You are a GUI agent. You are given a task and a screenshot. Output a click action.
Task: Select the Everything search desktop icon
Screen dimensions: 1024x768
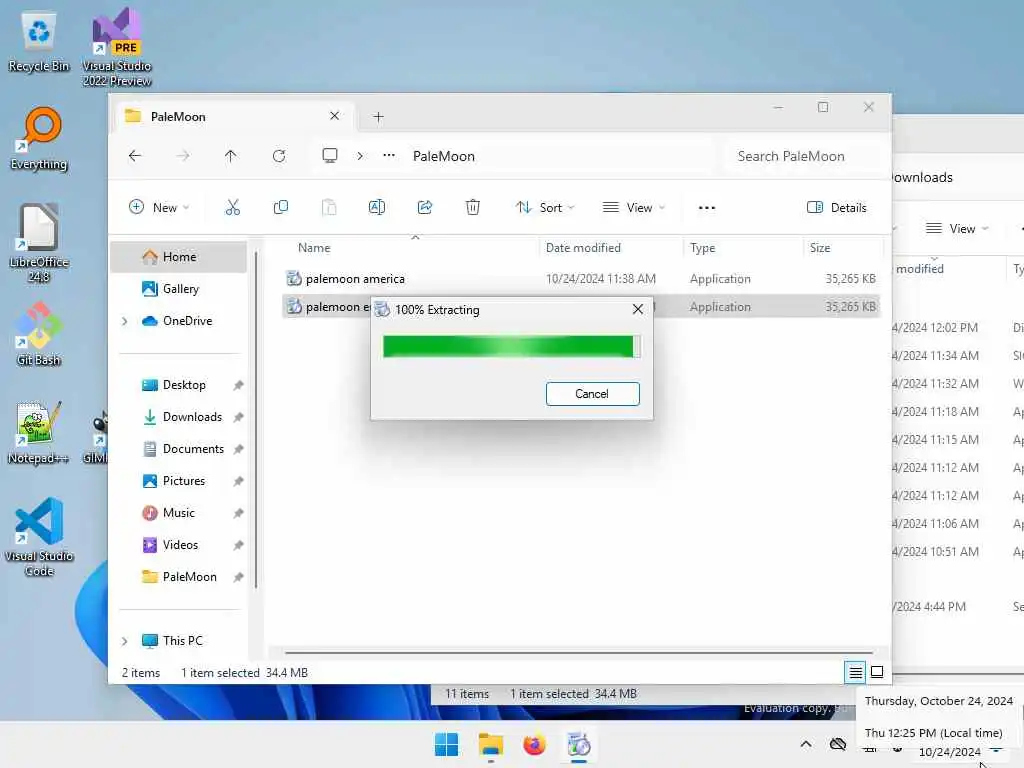(x=39, y=138)
